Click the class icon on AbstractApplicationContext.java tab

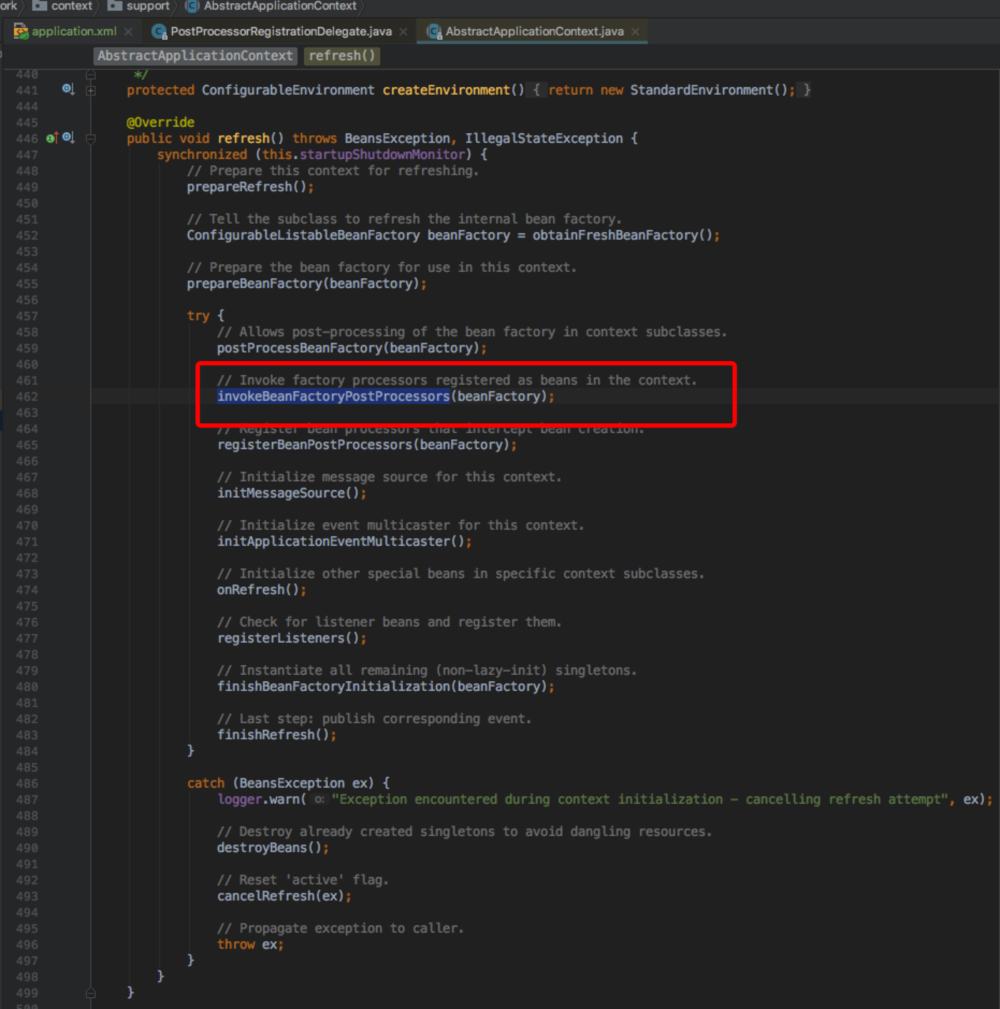tap(434, 31)
